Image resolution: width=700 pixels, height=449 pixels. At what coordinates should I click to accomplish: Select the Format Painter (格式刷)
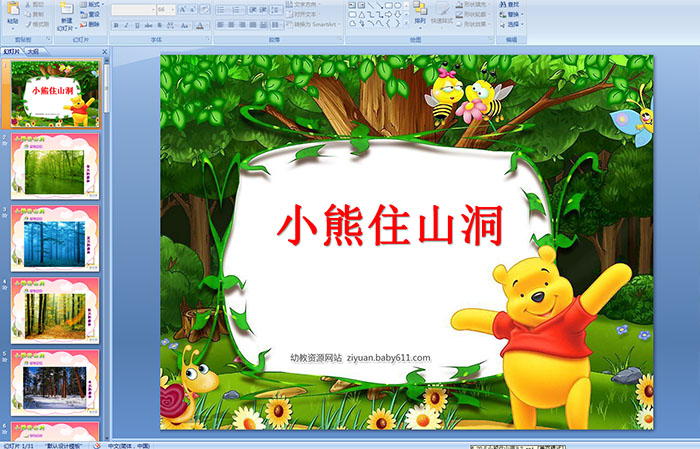37,24
